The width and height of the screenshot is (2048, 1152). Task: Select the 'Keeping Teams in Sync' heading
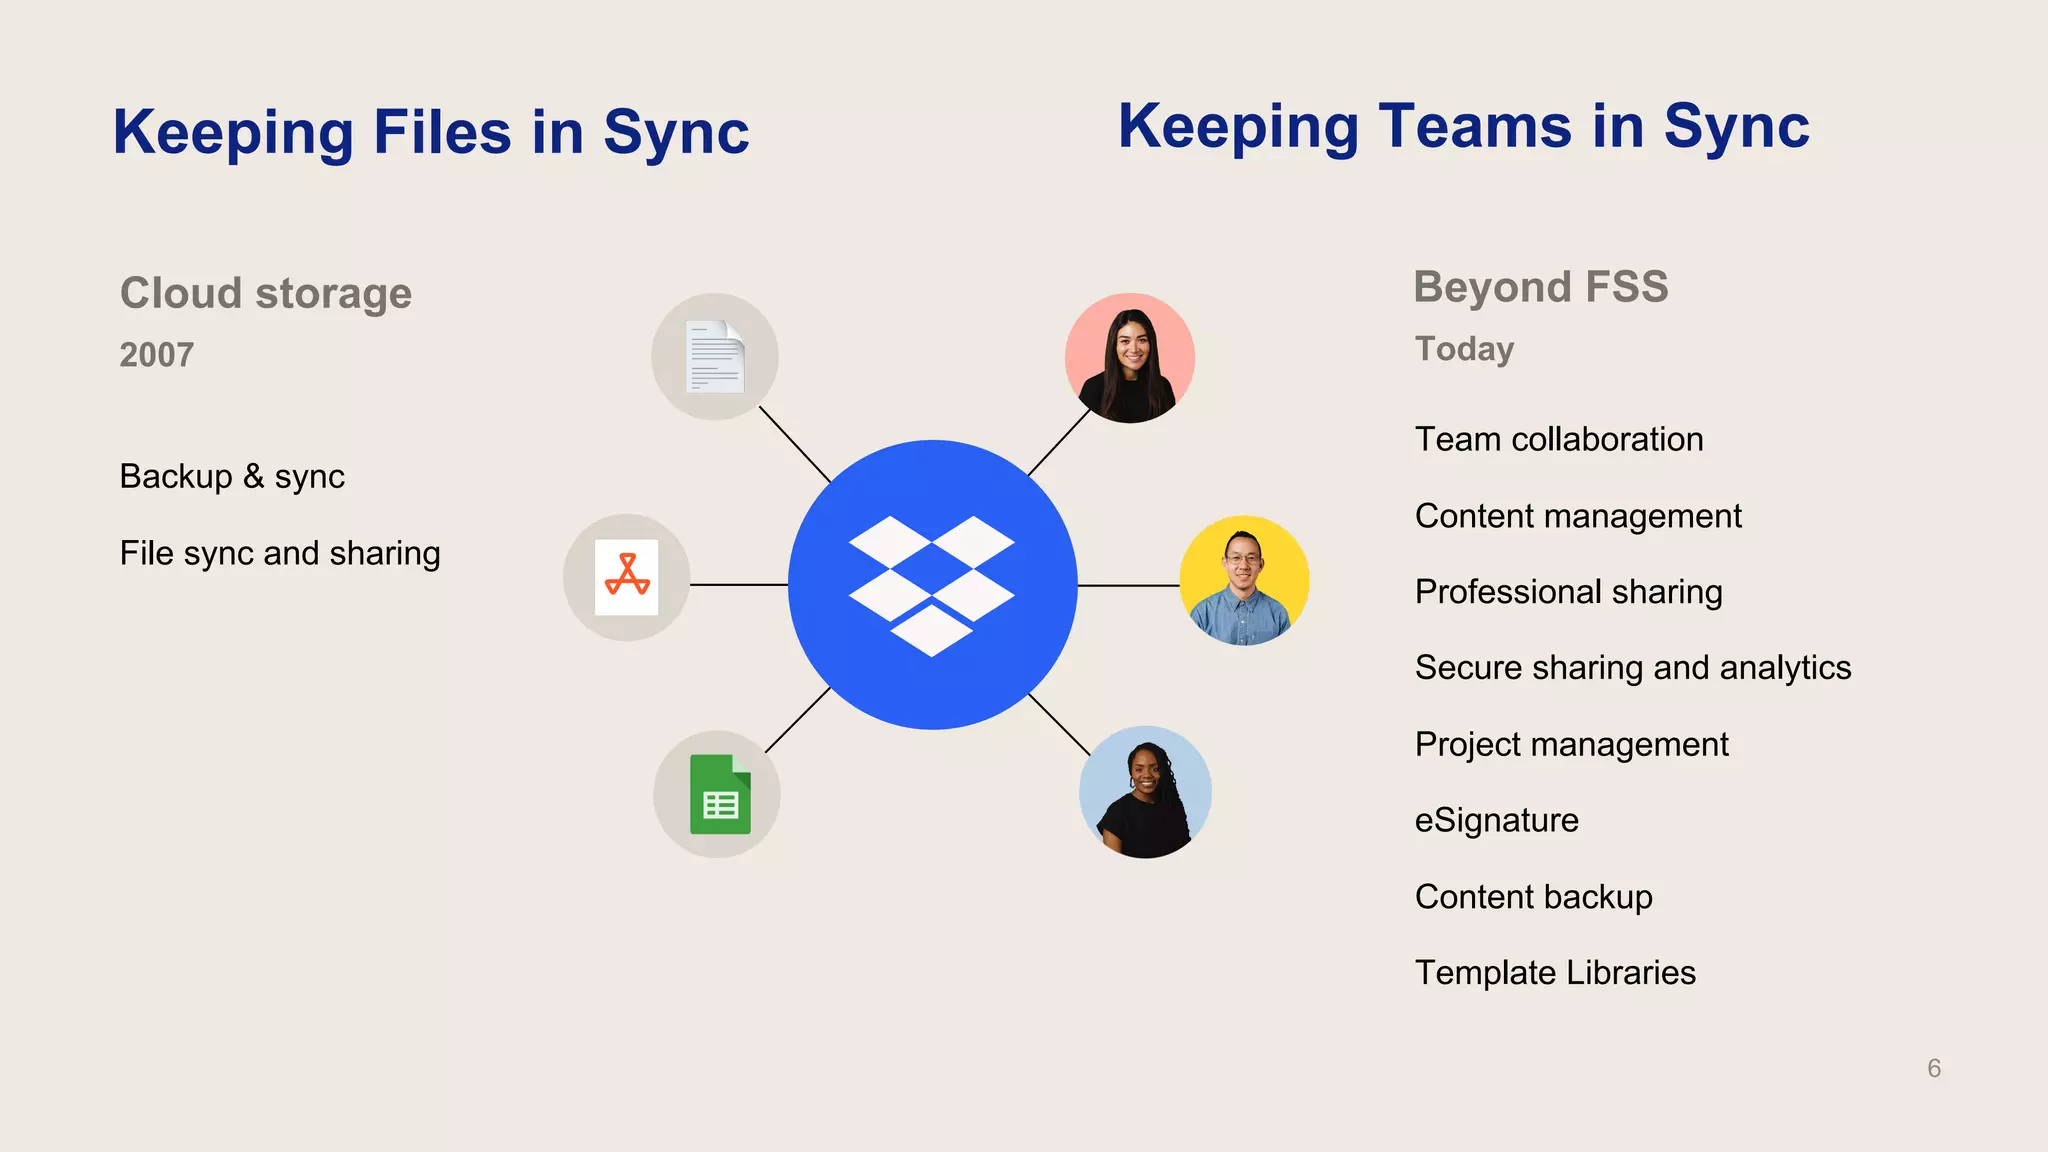coord(1464,126)
